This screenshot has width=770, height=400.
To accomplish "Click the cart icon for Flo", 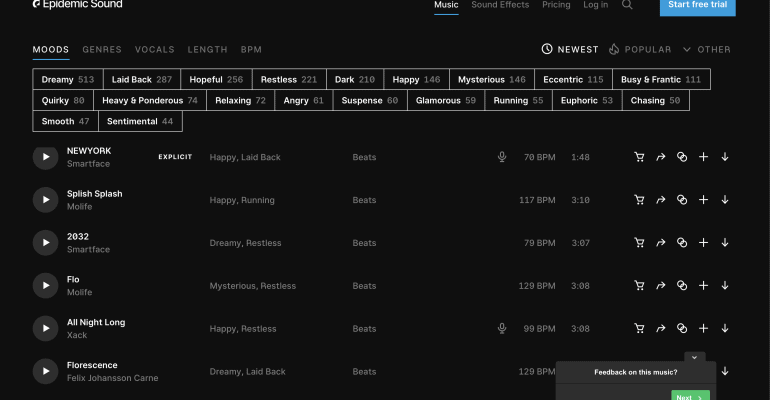I will point(639,286).
